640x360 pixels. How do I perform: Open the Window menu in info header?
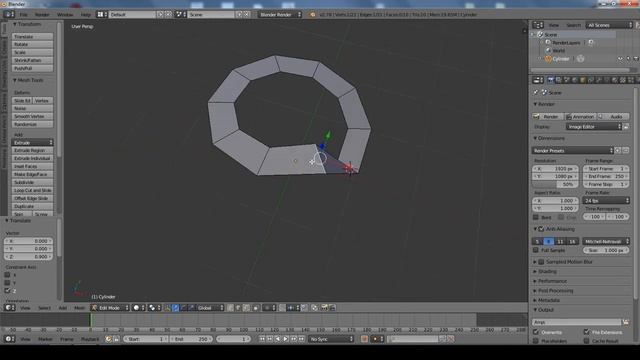pyautogui.click(x=65, y=15)
